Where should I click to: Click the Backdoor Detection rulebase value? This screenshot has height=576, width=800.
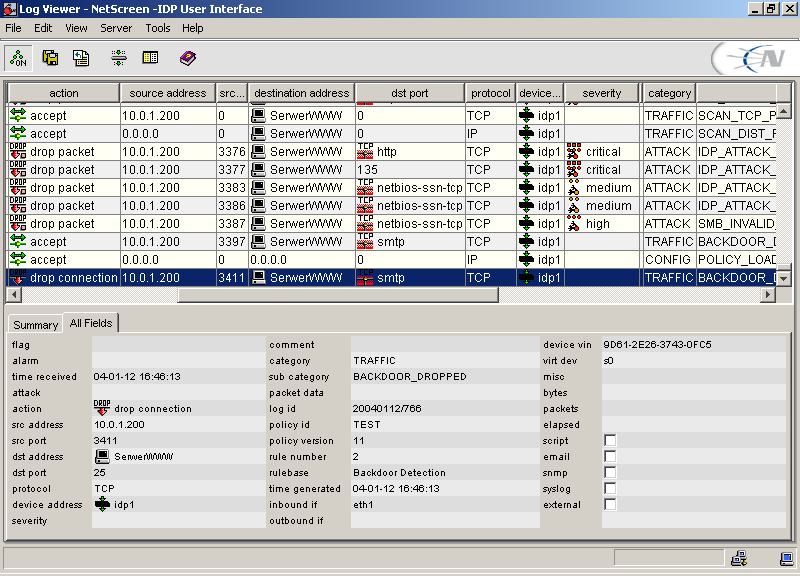click(x=399, y=472)
